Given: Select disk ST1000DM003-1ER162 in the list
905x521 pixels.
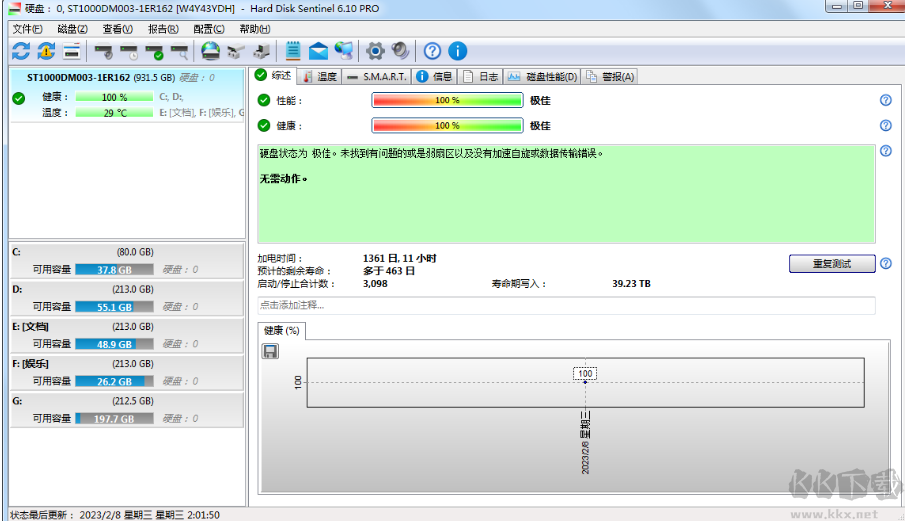Looking at the screenshot, I should (x=127, y=95).
